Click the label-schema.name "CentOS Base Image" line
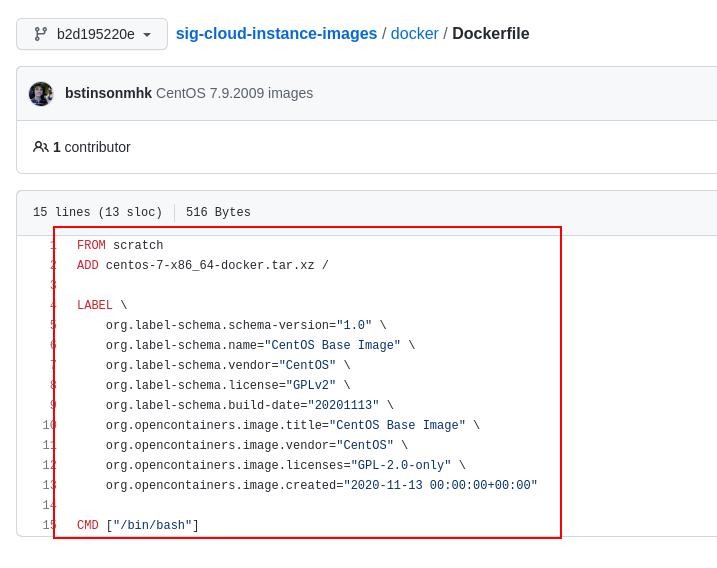Image resolution: width=717 pixels, height=568 pixels. 260,345
